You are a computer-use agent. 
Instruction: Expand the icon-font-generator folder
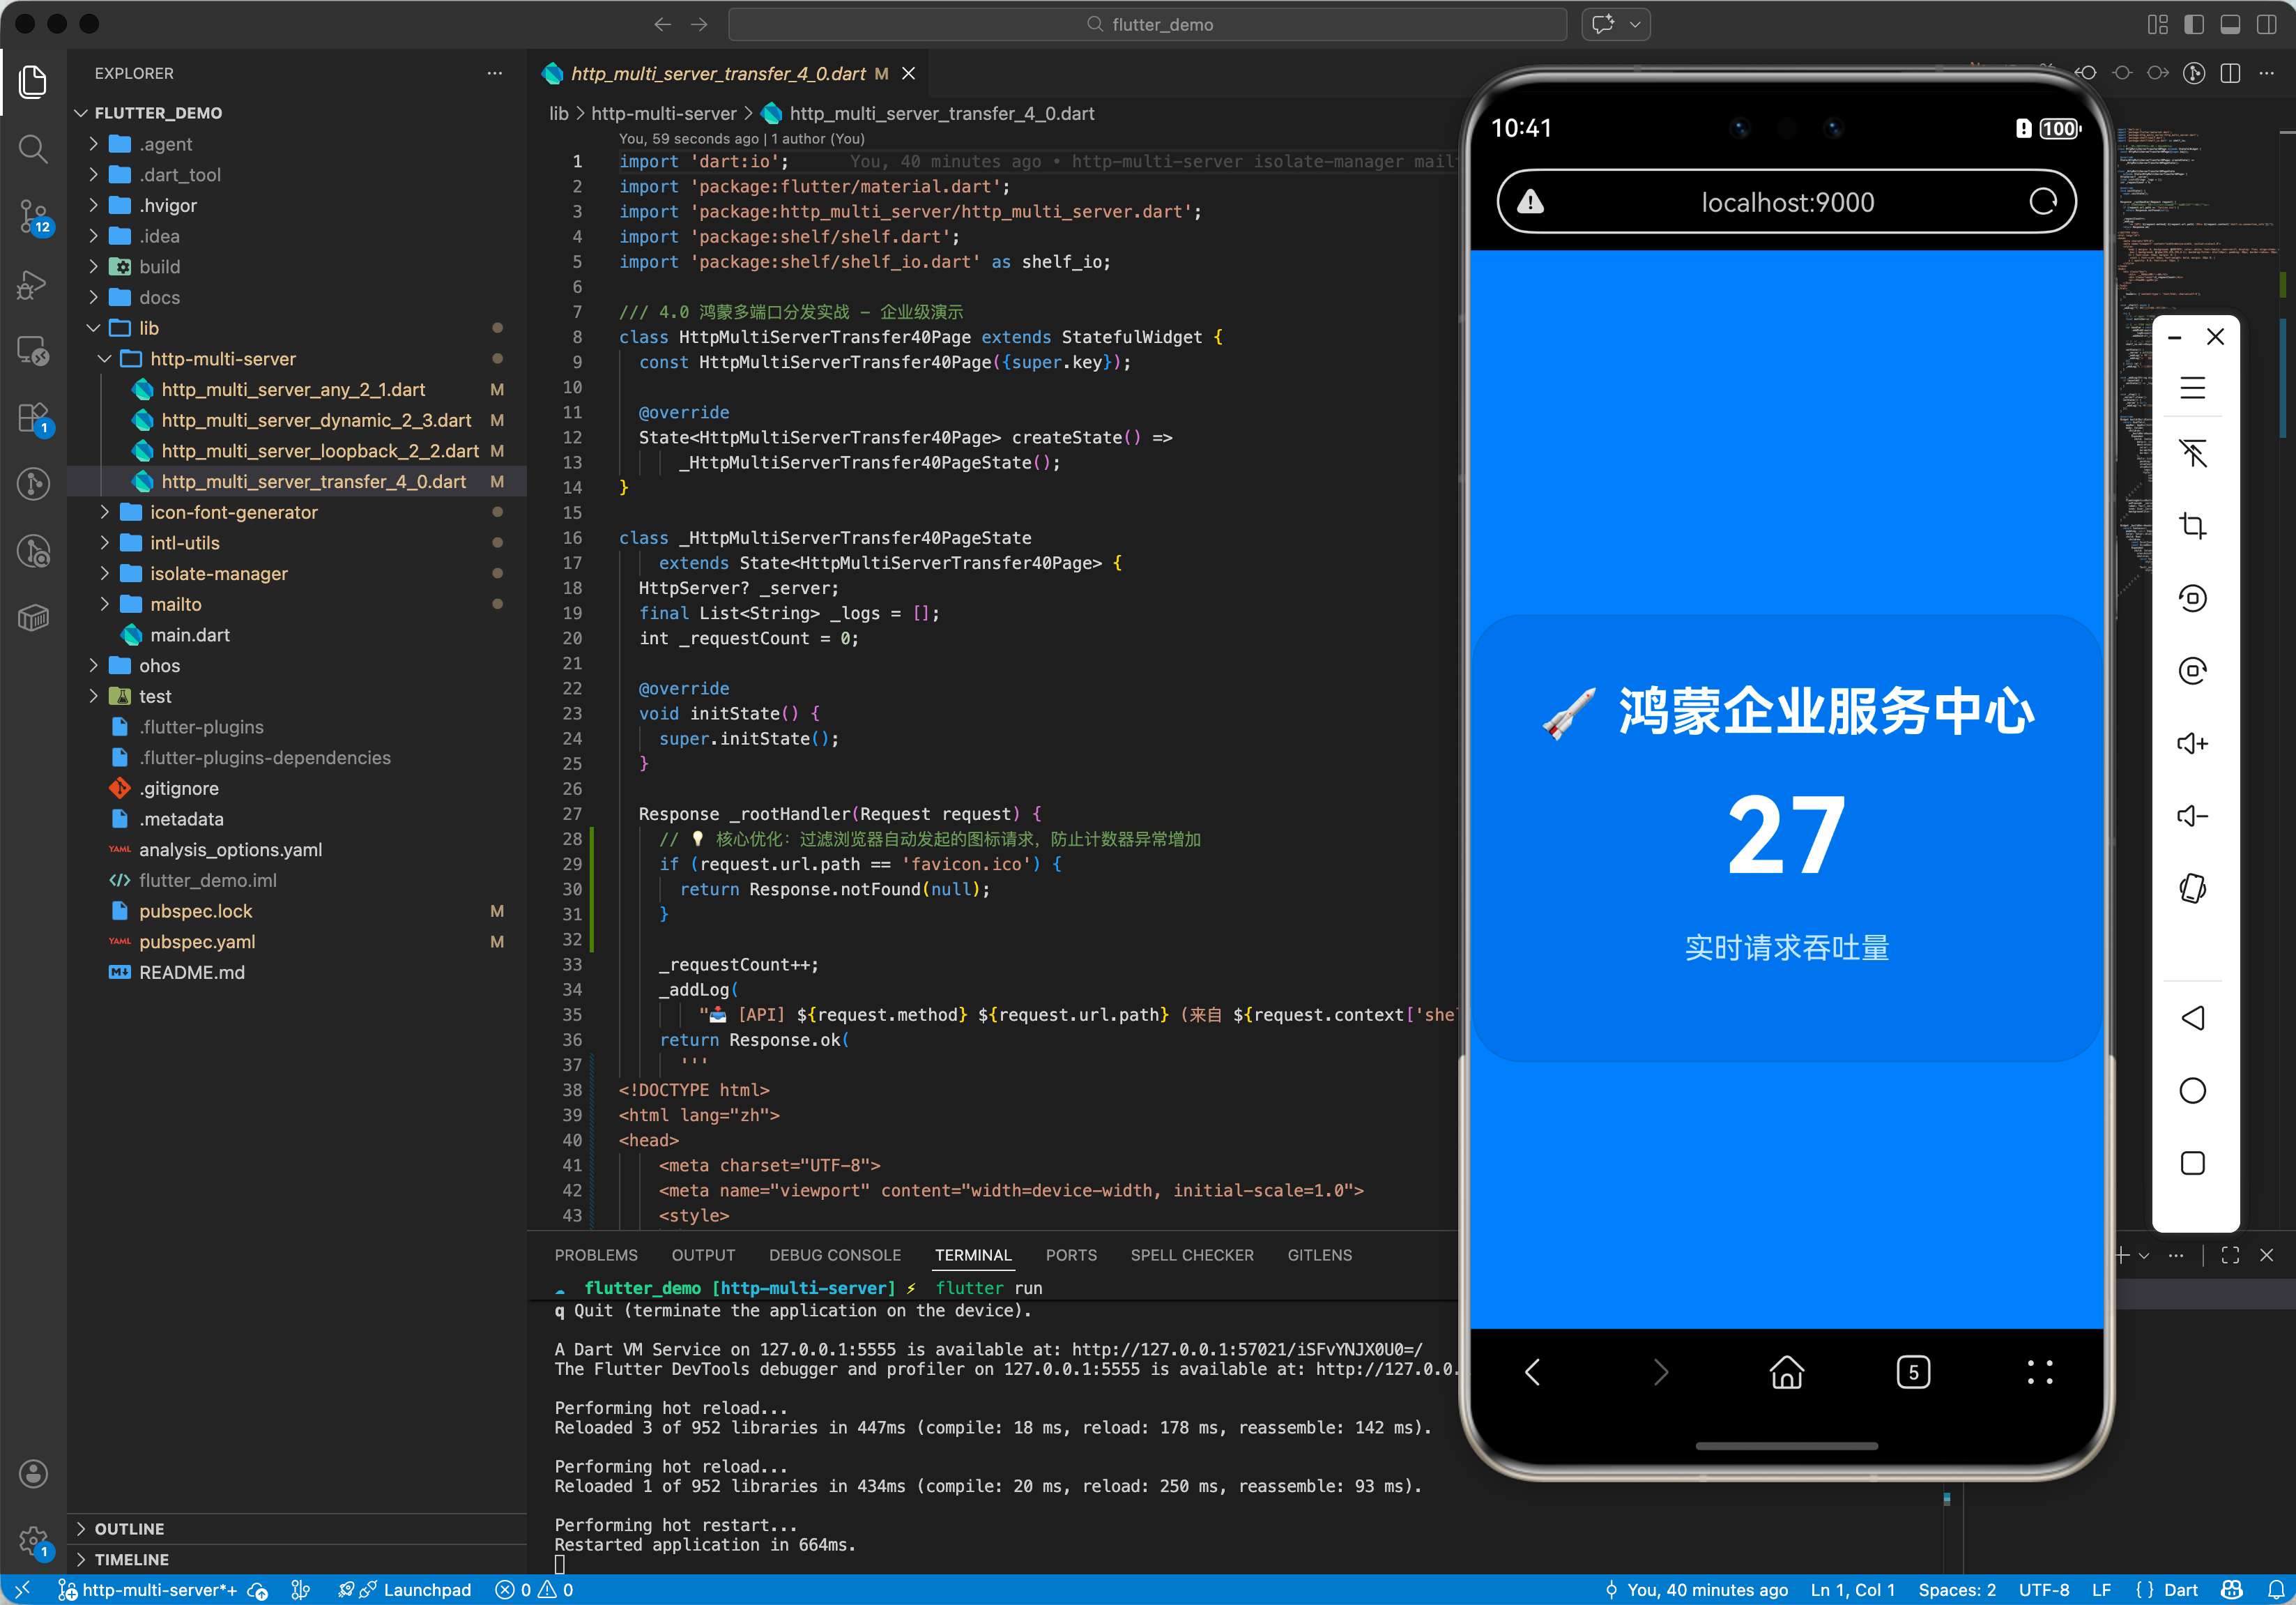coord(234,512)
